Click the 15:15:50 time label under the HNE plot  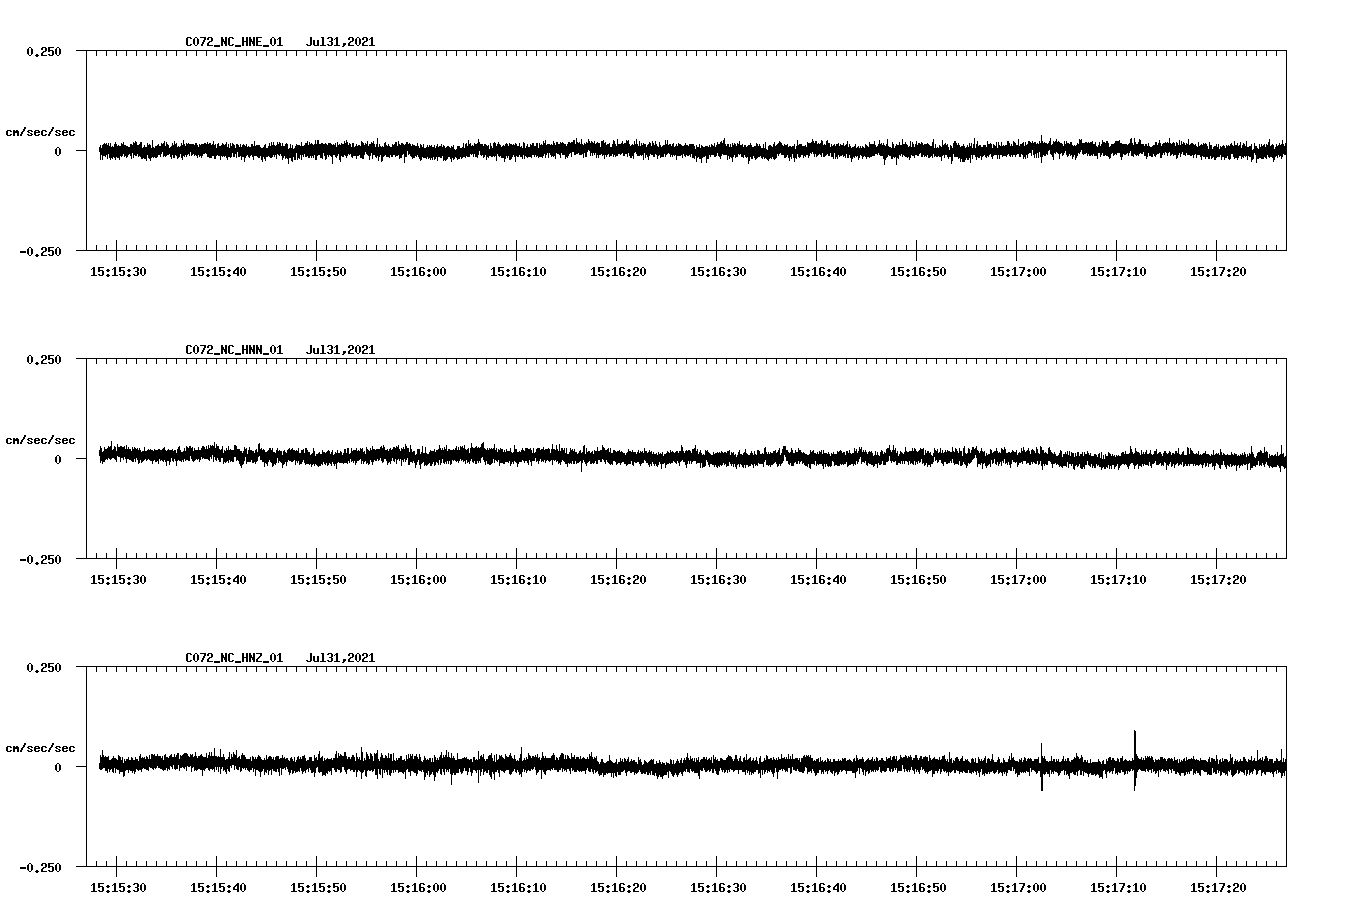pyautogui.click(x=318, y=272)
